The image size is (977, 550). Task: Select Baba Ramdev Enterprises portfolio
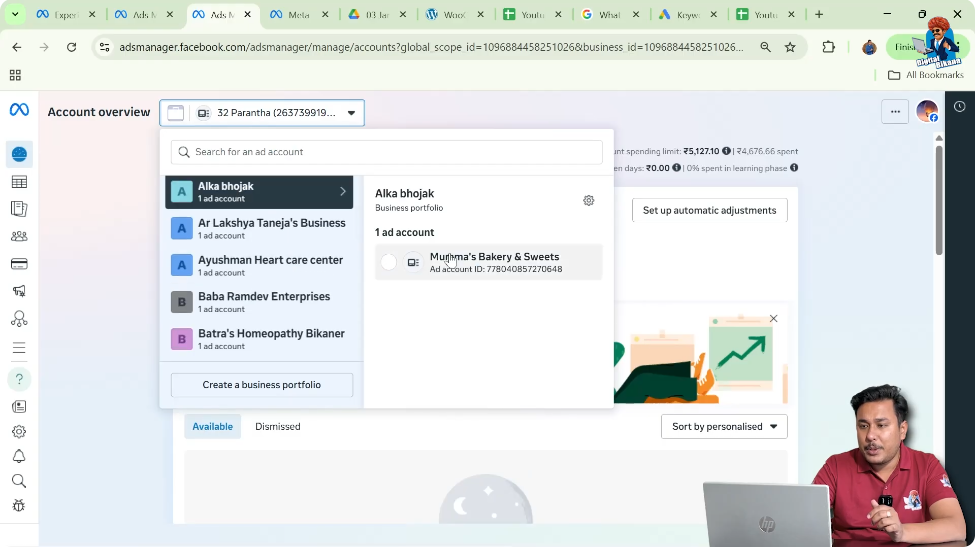(259, 302)
